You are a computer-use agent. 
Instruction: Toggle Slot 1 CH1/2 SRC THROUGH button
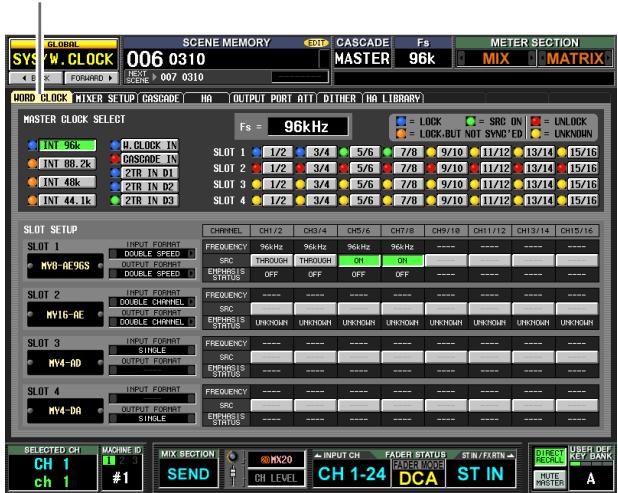coord(272,260)
